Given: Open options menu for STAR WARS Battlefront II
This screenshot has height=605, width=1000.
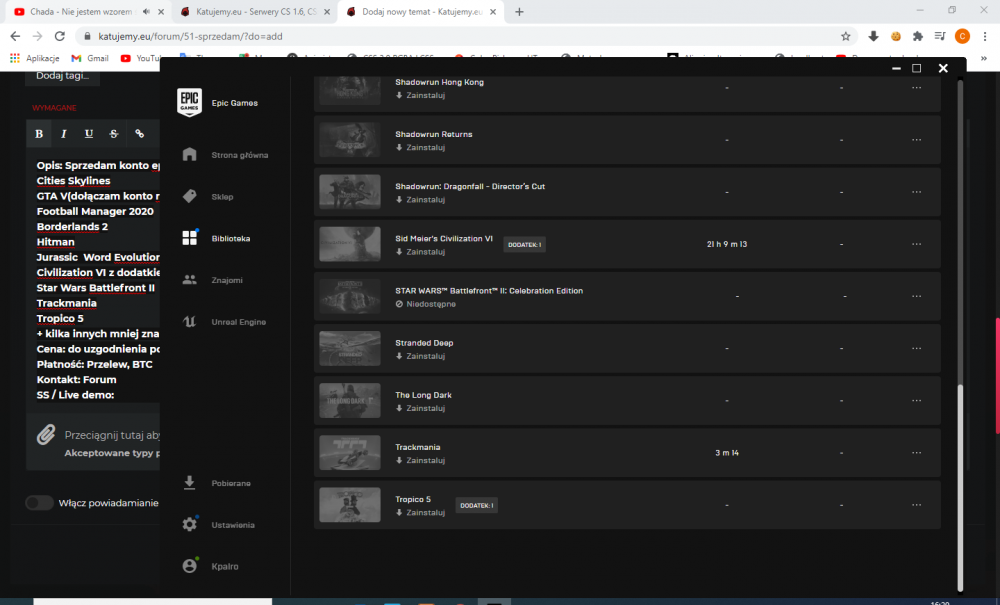Looking at the screenshot, I should 916,296.
